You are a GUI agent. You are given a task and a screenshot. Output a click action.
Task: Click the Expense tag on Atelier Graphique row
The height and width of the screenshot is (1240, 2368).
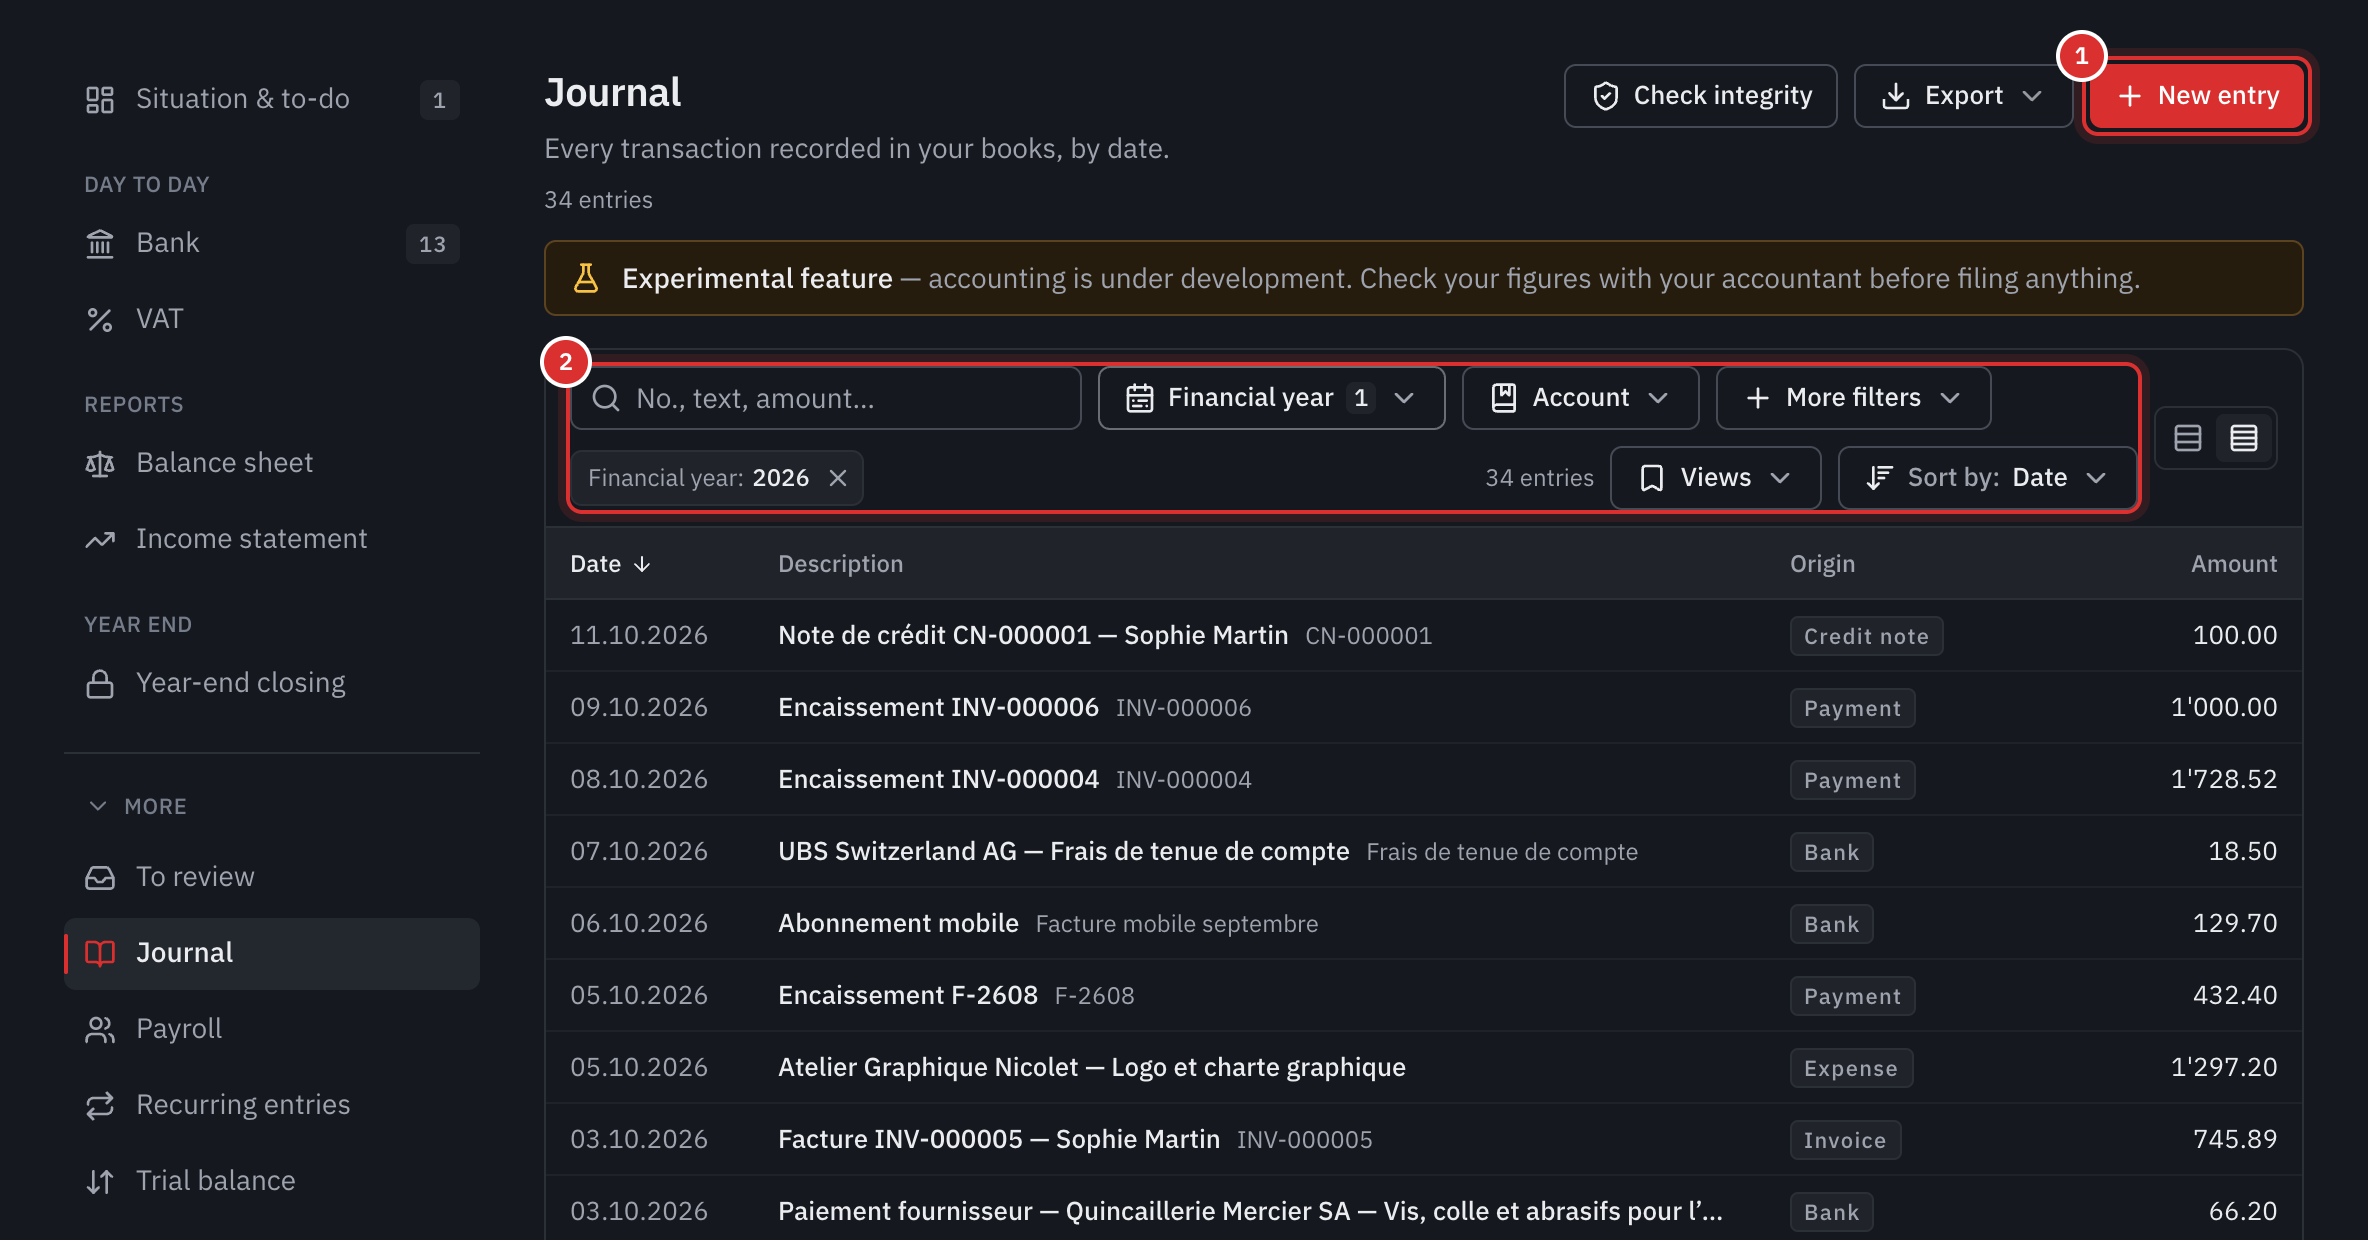click(1851, 1068)
